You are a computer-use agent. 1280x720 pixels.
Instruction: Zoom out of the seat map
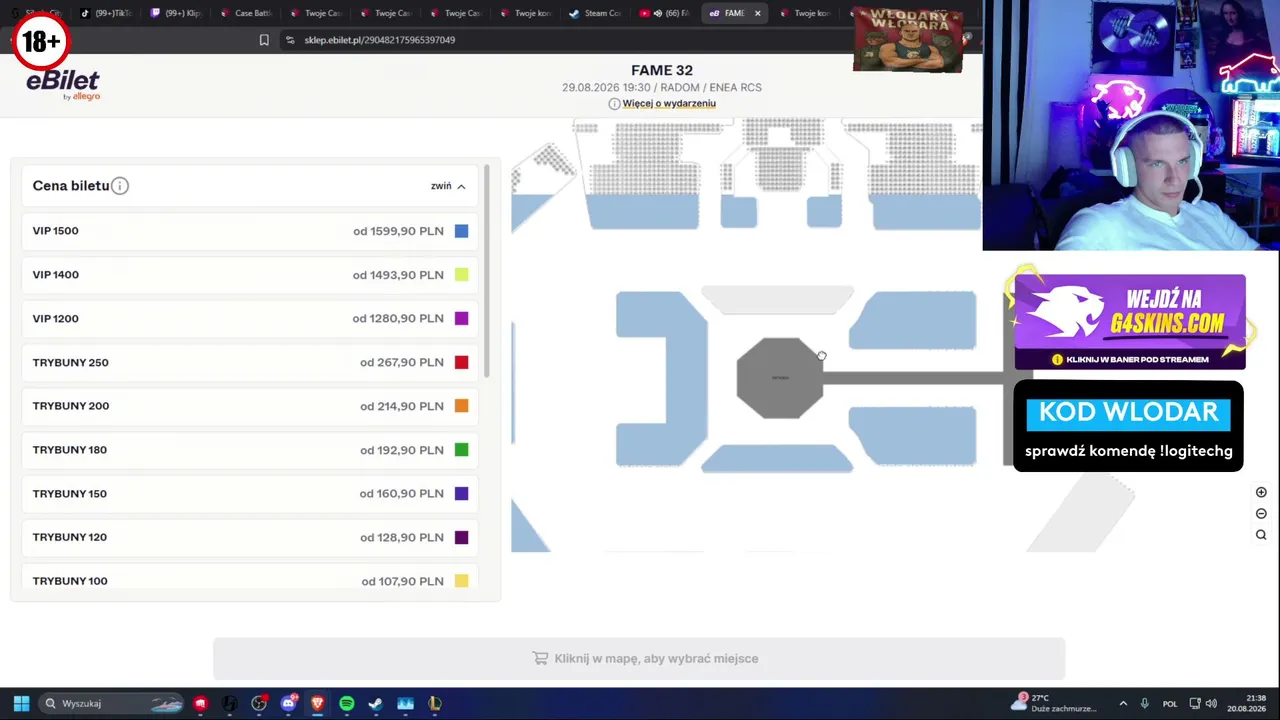coord(1261,513)
